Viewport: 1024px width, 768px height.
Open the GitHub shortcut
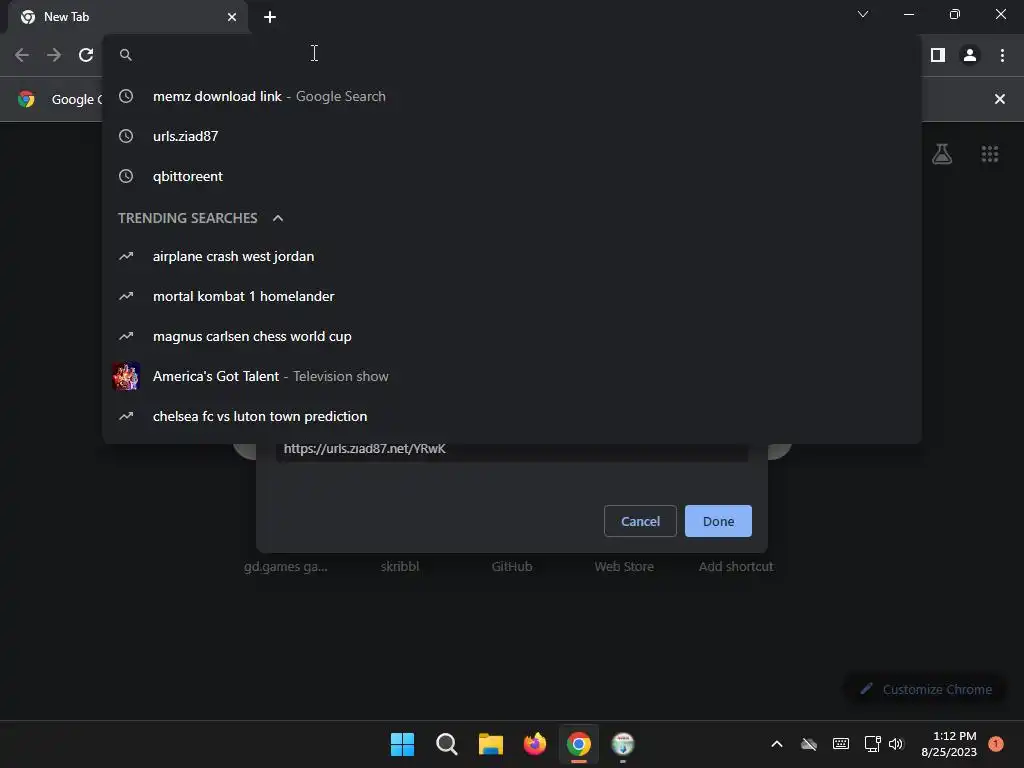click(512, 566)
